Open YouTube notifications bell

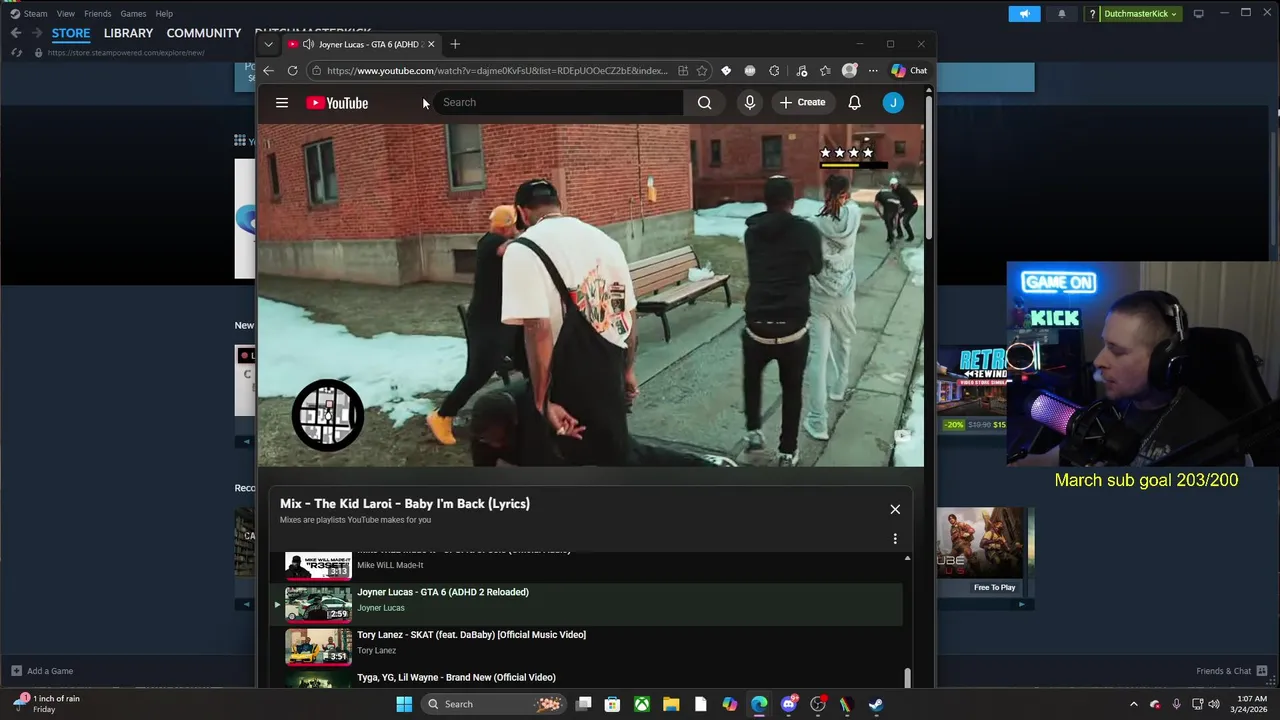tap(854, 102)
